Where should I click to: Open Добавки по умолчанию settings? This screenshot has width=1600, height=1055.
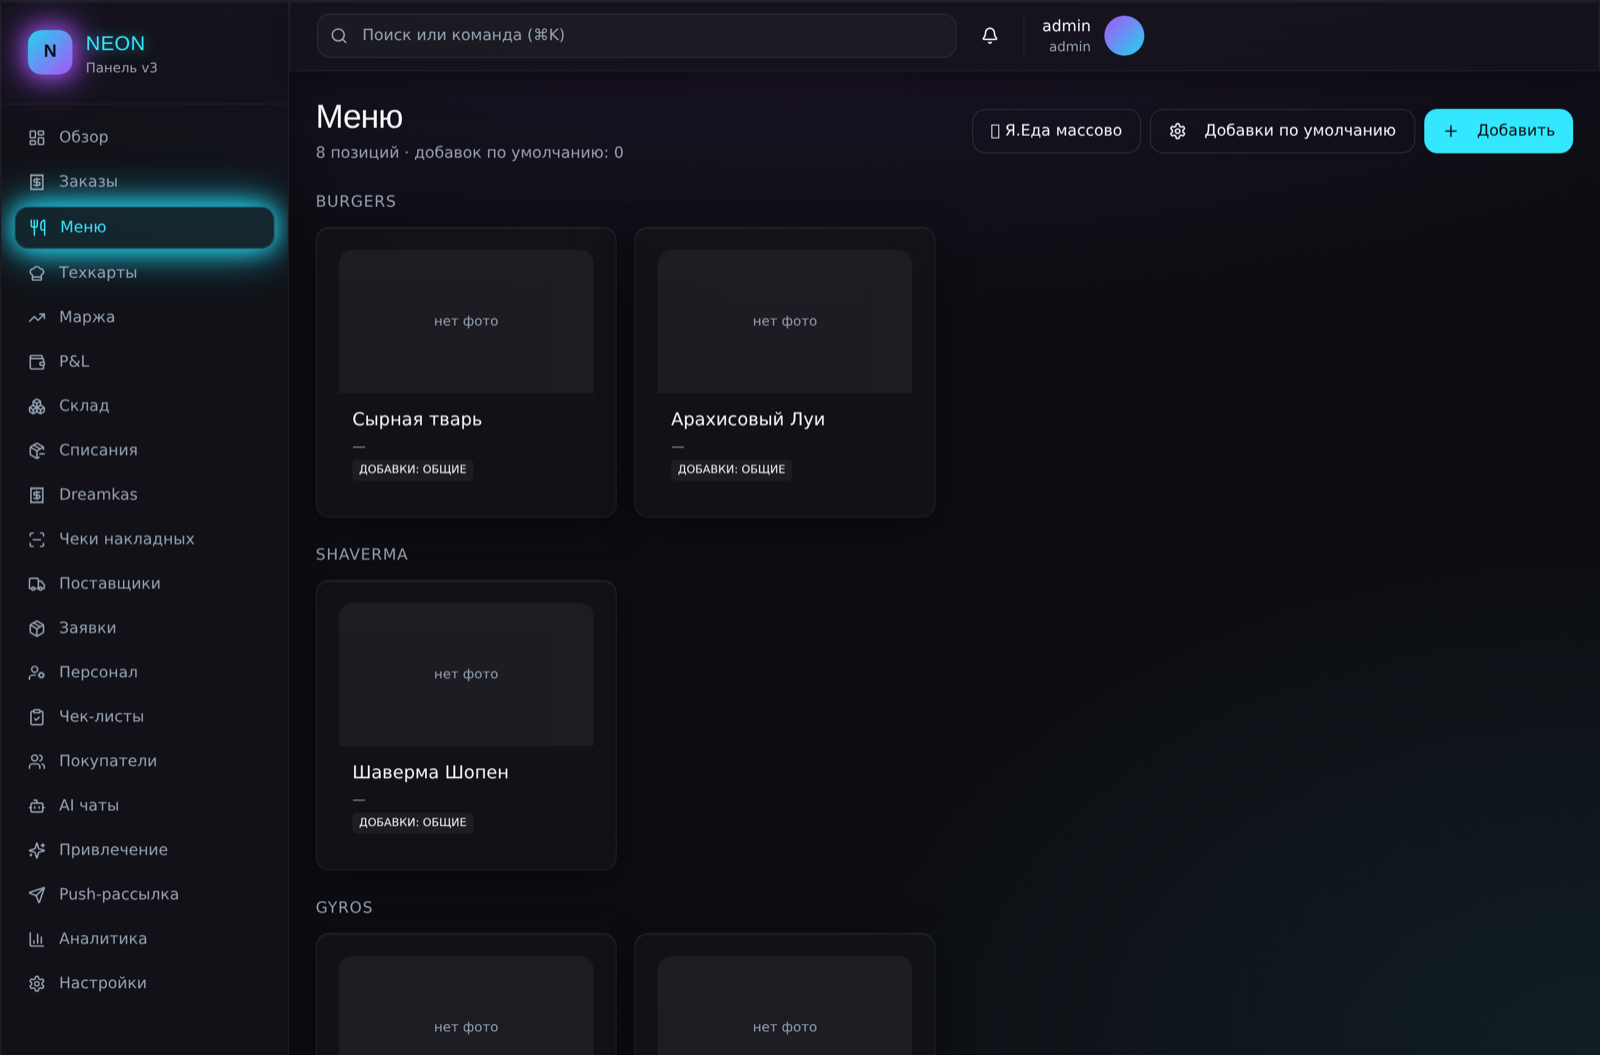click(1282, 131)
